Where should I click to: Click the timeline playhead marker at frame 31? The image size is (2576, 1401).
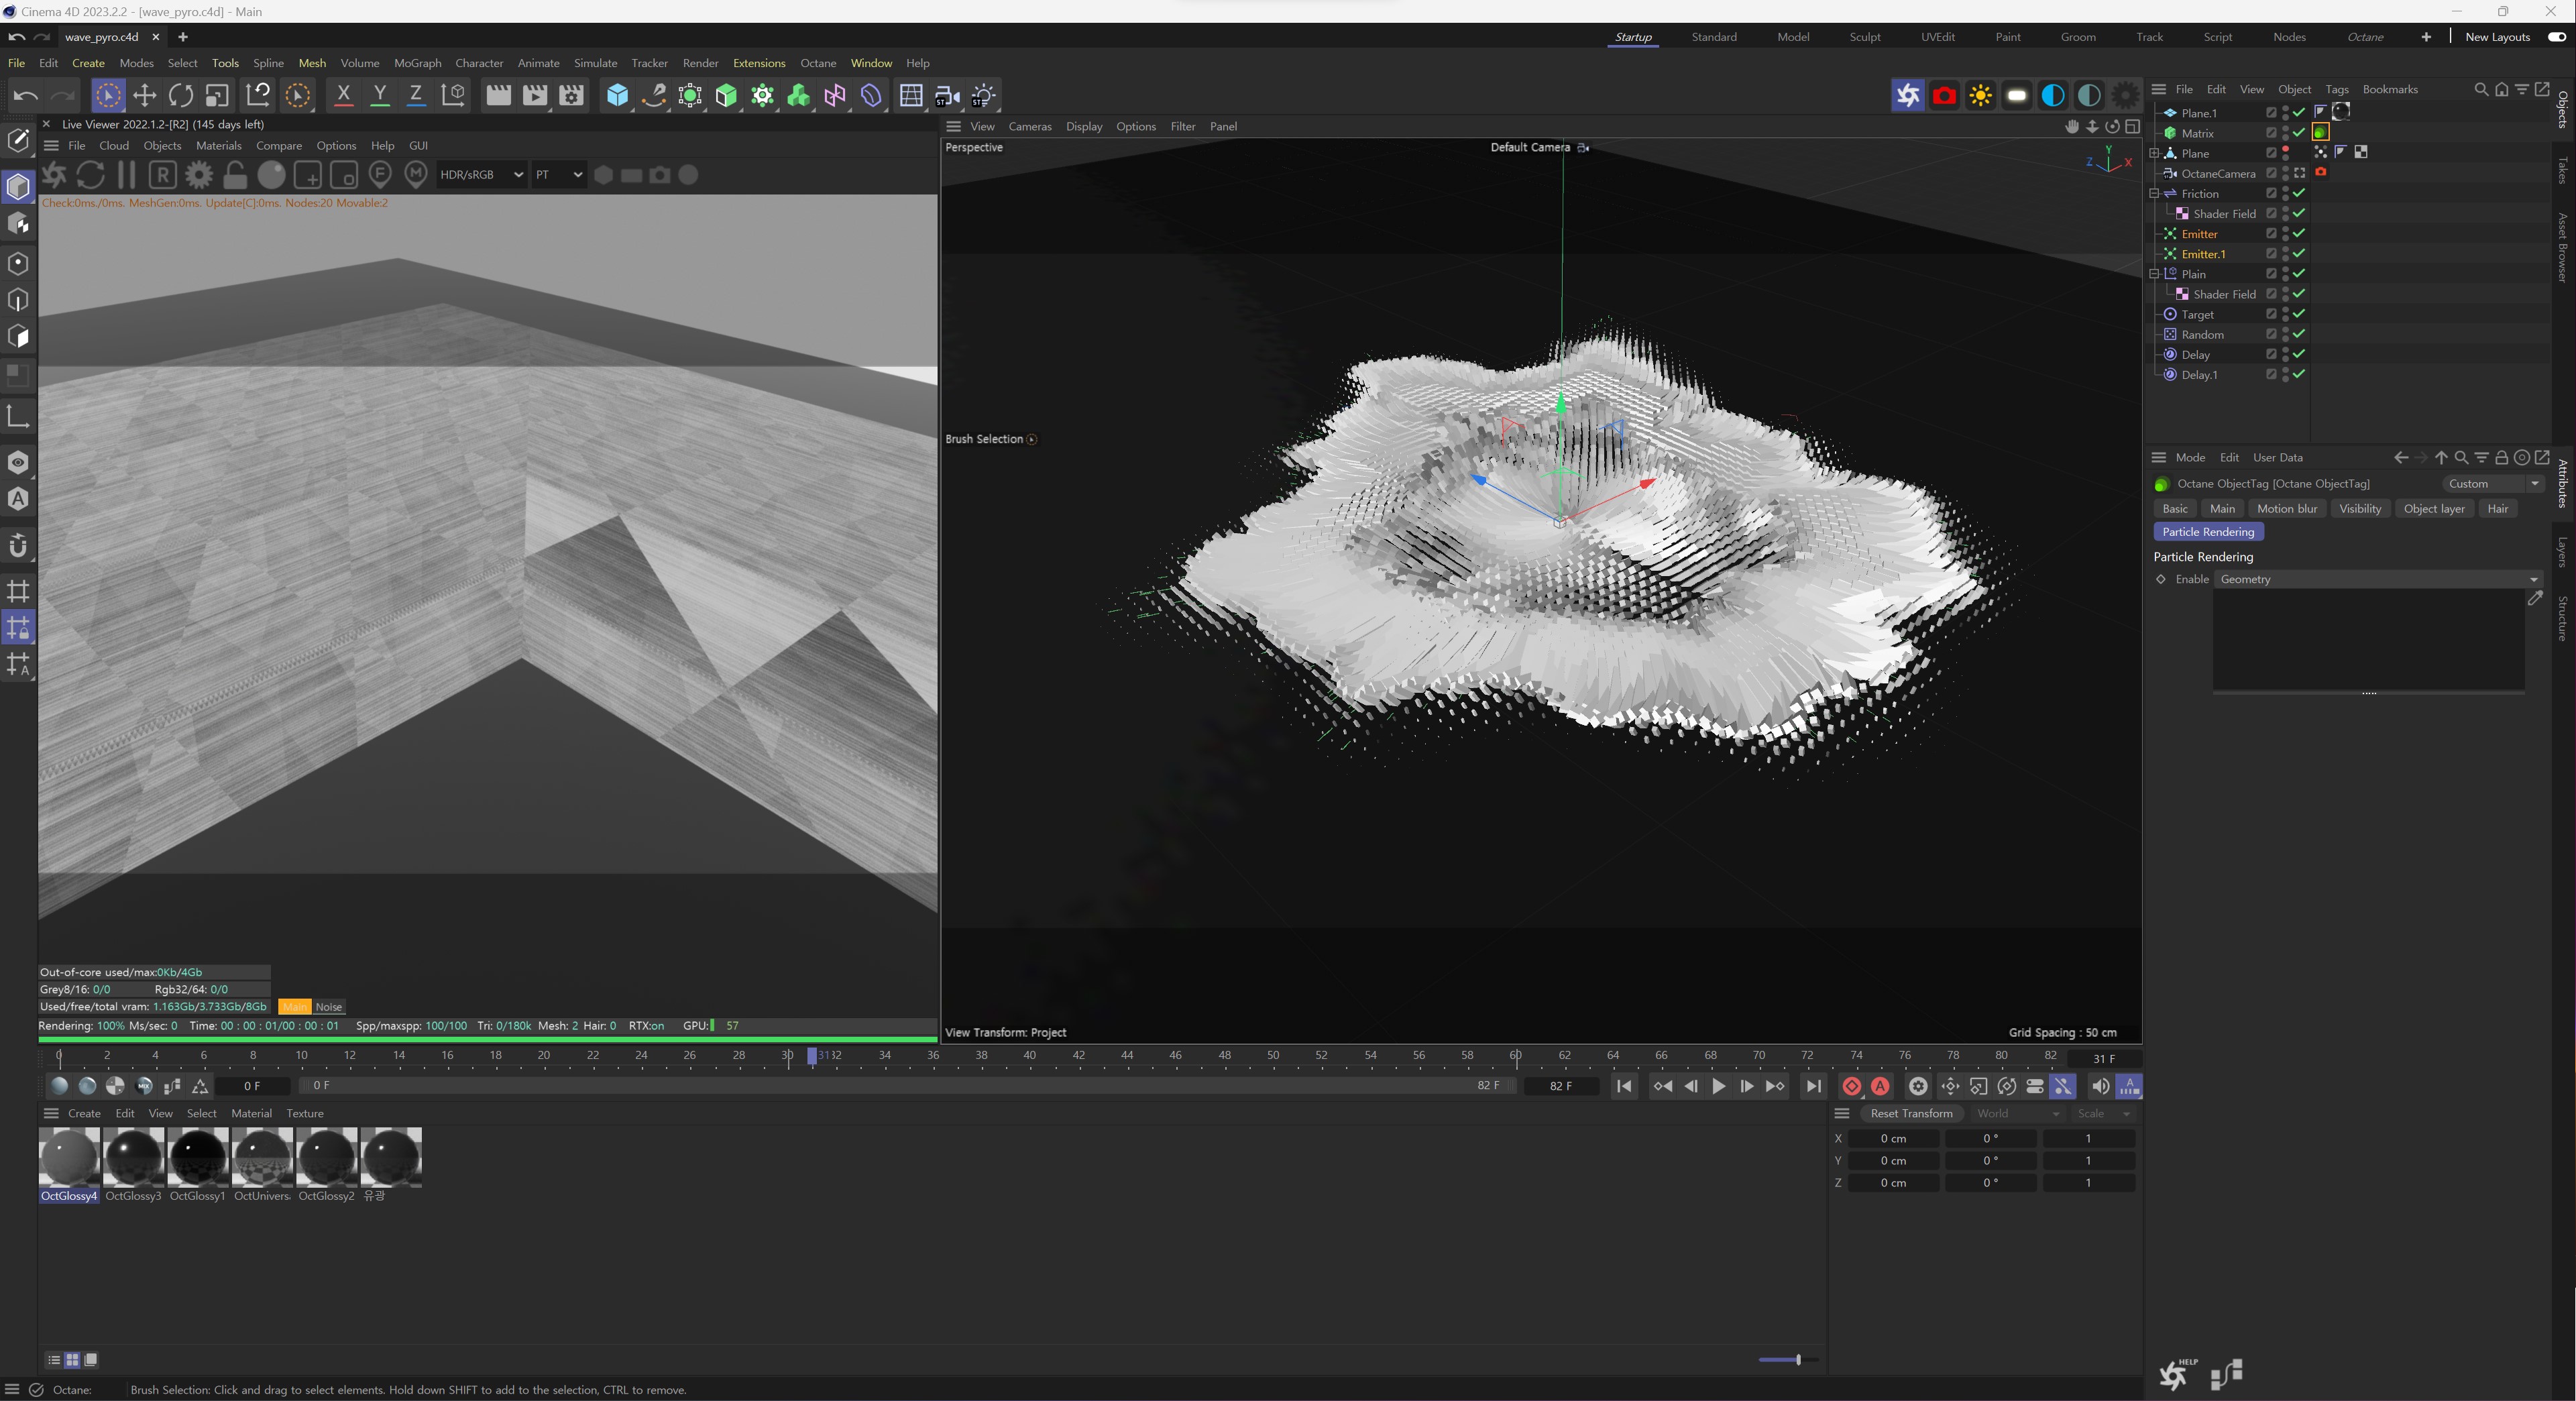pyautogui.click(x=812, y=1055)
